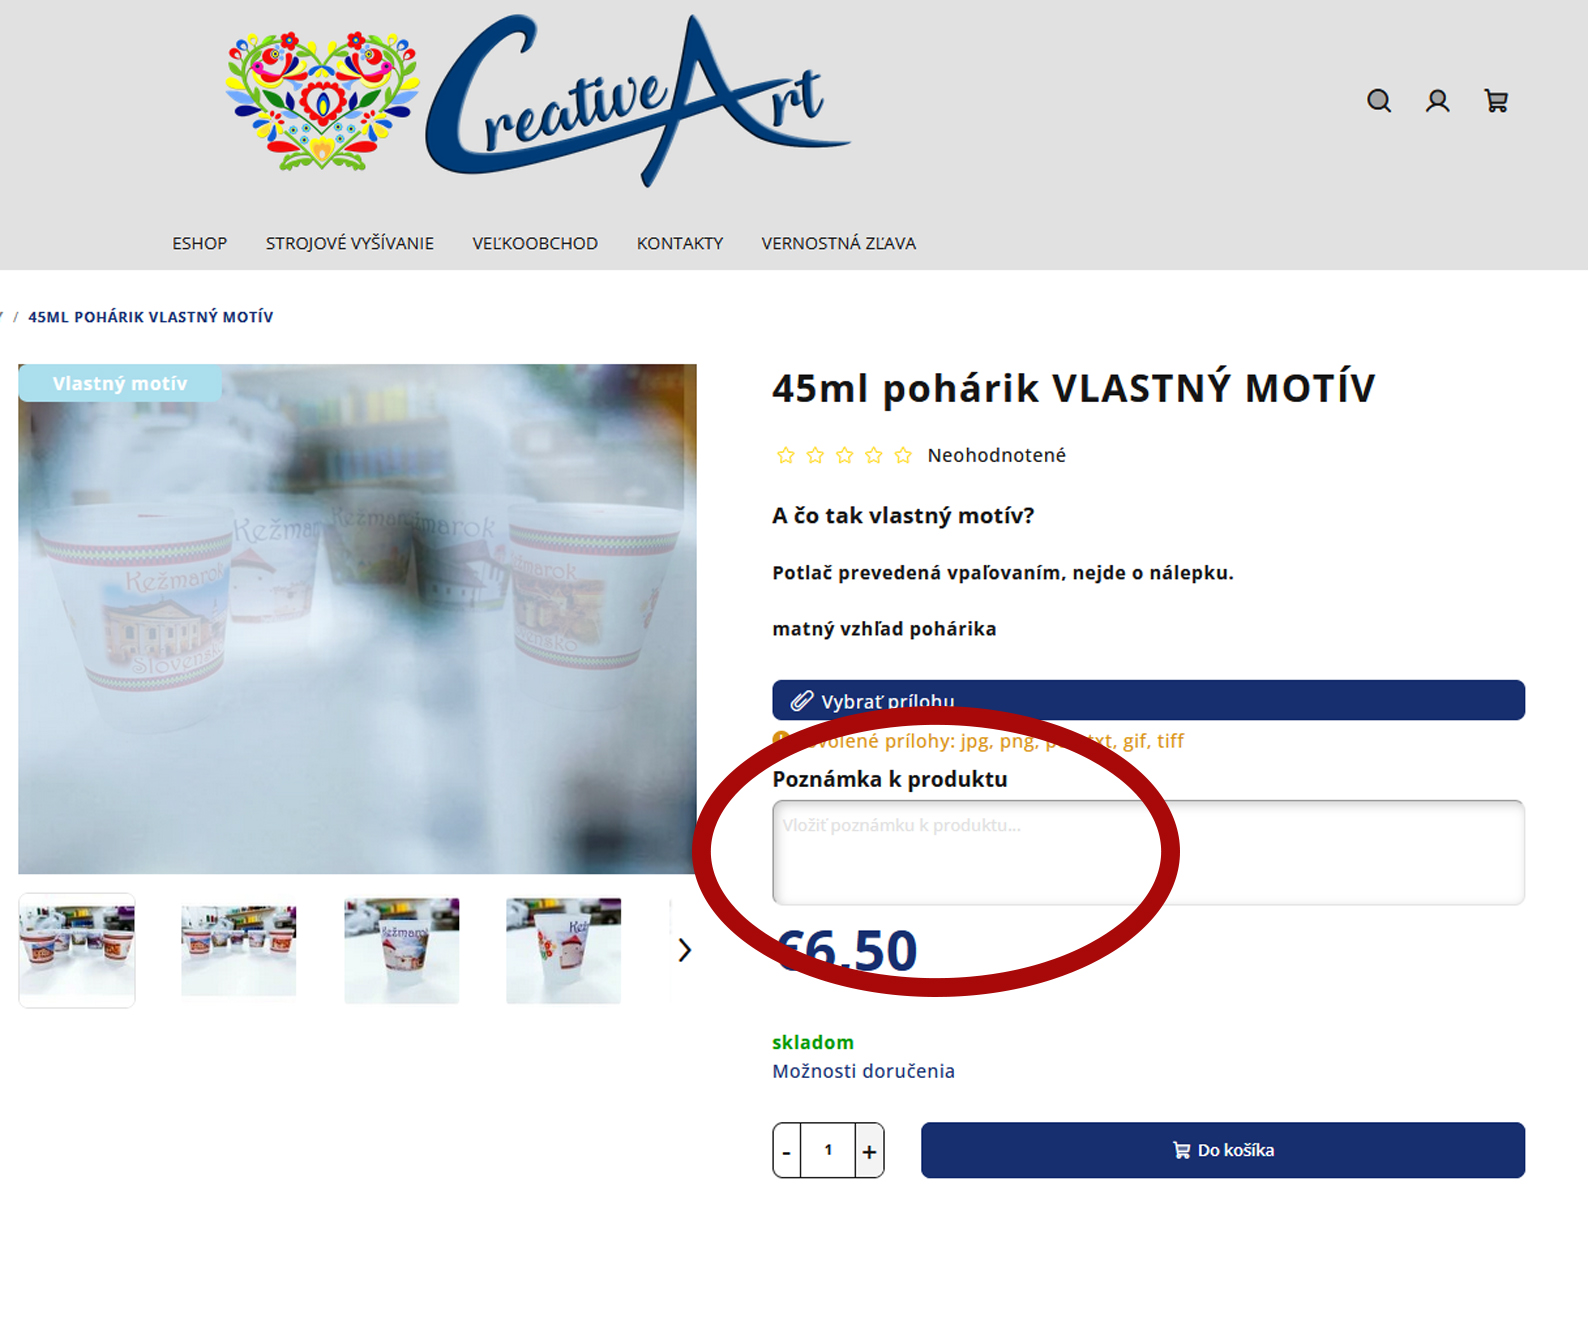Select the first product thumbnail
The width and height of the screenshot is (1590, 1322).
[x=77, y=950]
